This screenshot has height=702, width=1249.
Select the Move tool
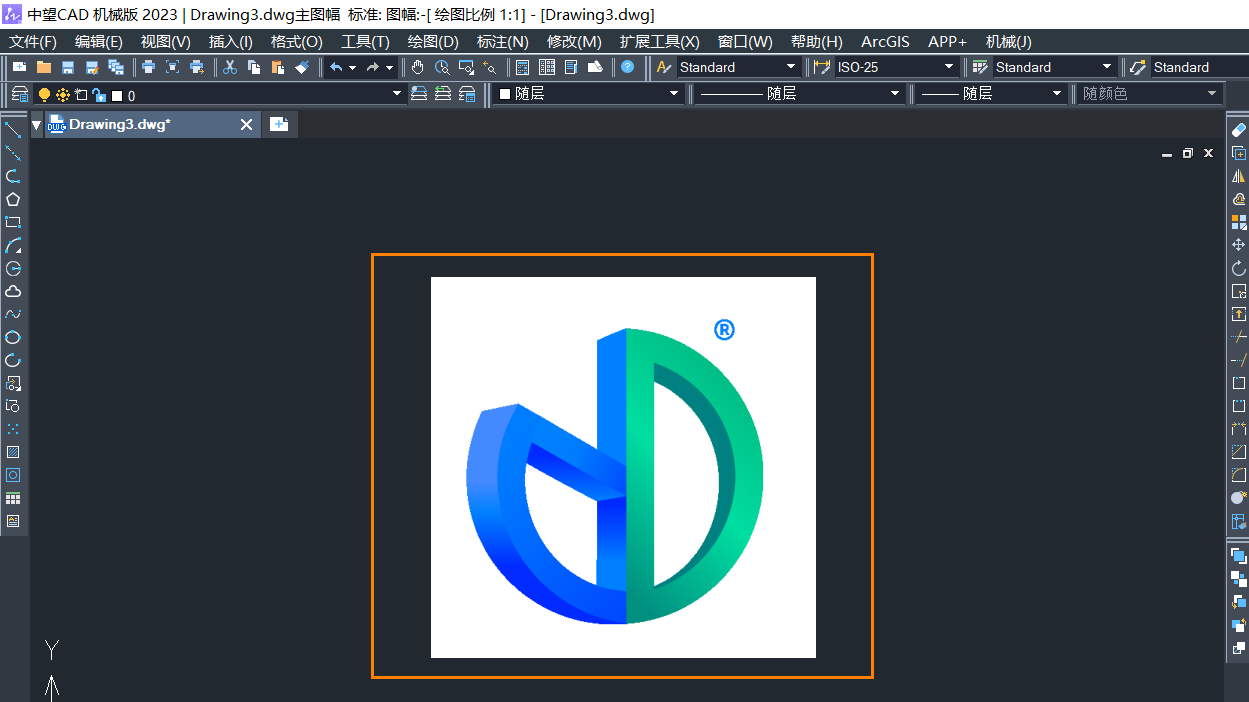(1238, 245)
